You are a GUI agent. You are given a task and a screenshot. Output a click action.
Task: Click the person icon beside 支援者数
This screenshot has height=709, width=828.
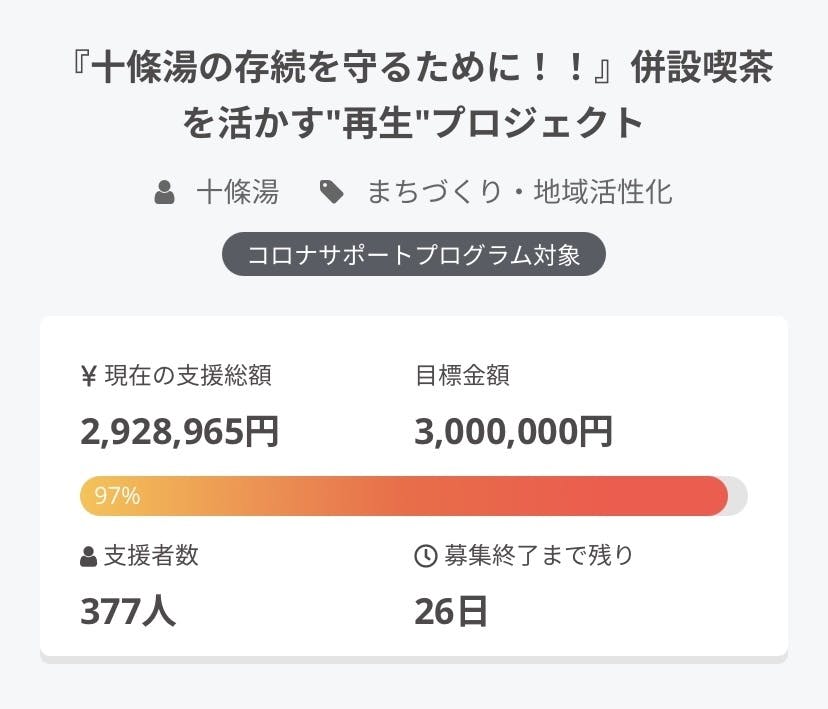[x=88, y=557]
